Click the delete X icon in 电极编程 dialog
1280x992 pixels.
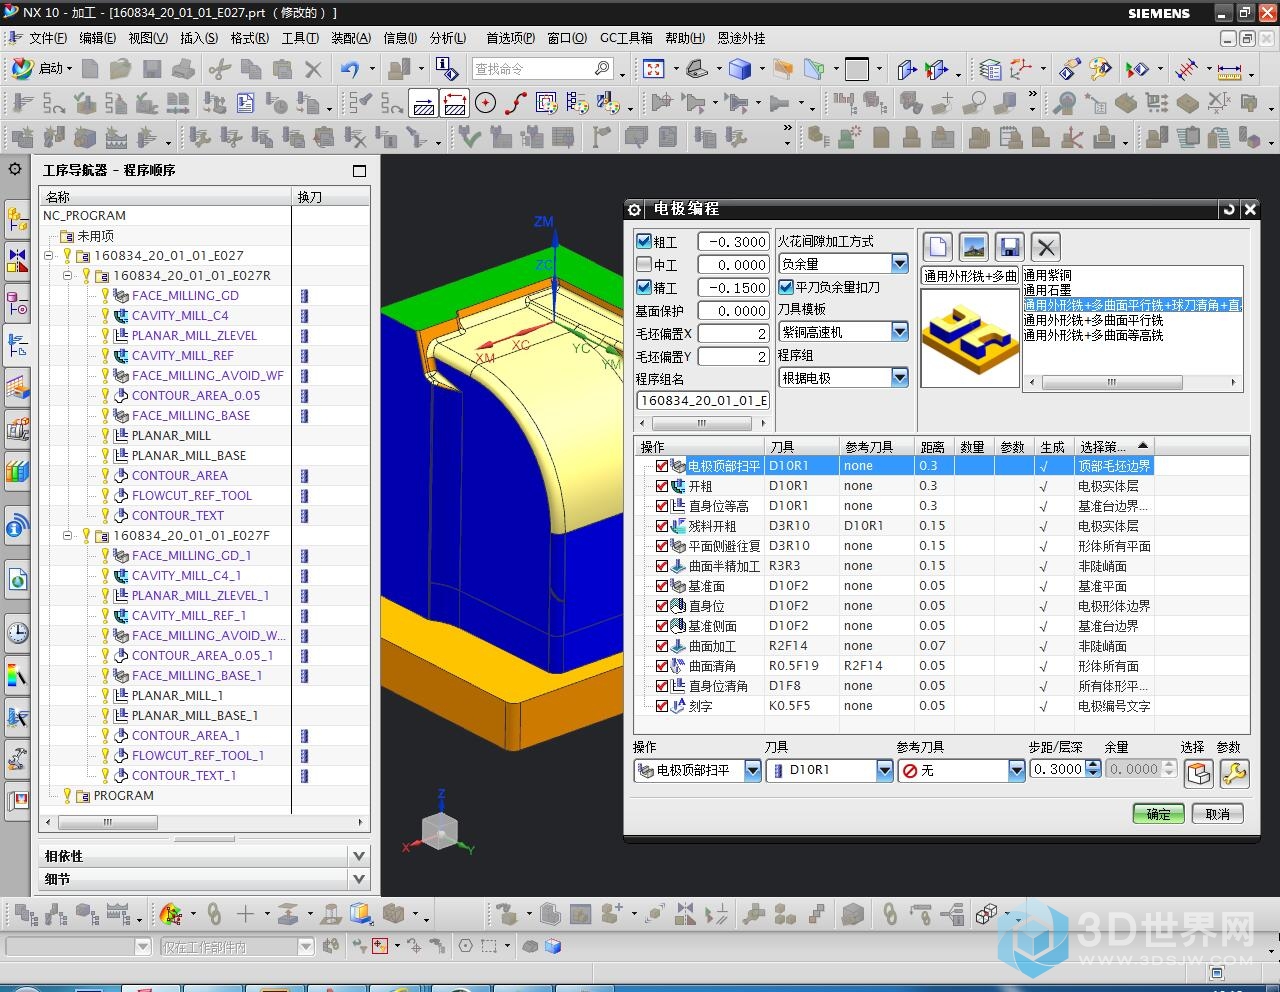click(x=1045, y=247)
